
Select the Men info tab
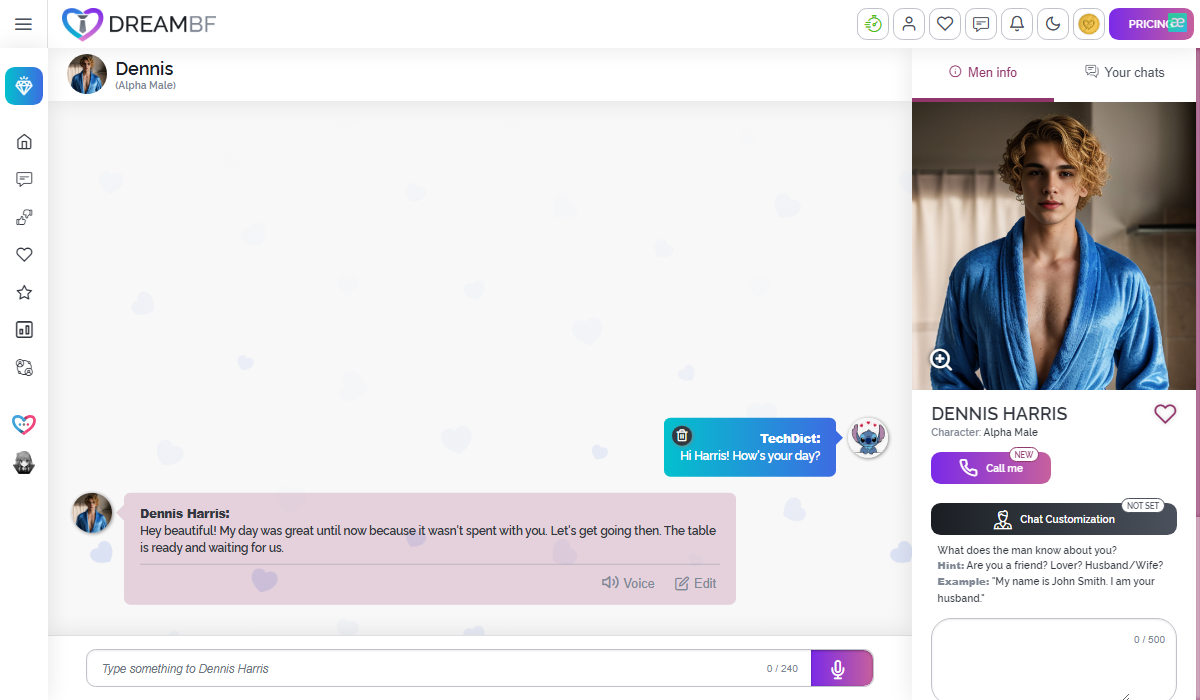tap(982, 72)
